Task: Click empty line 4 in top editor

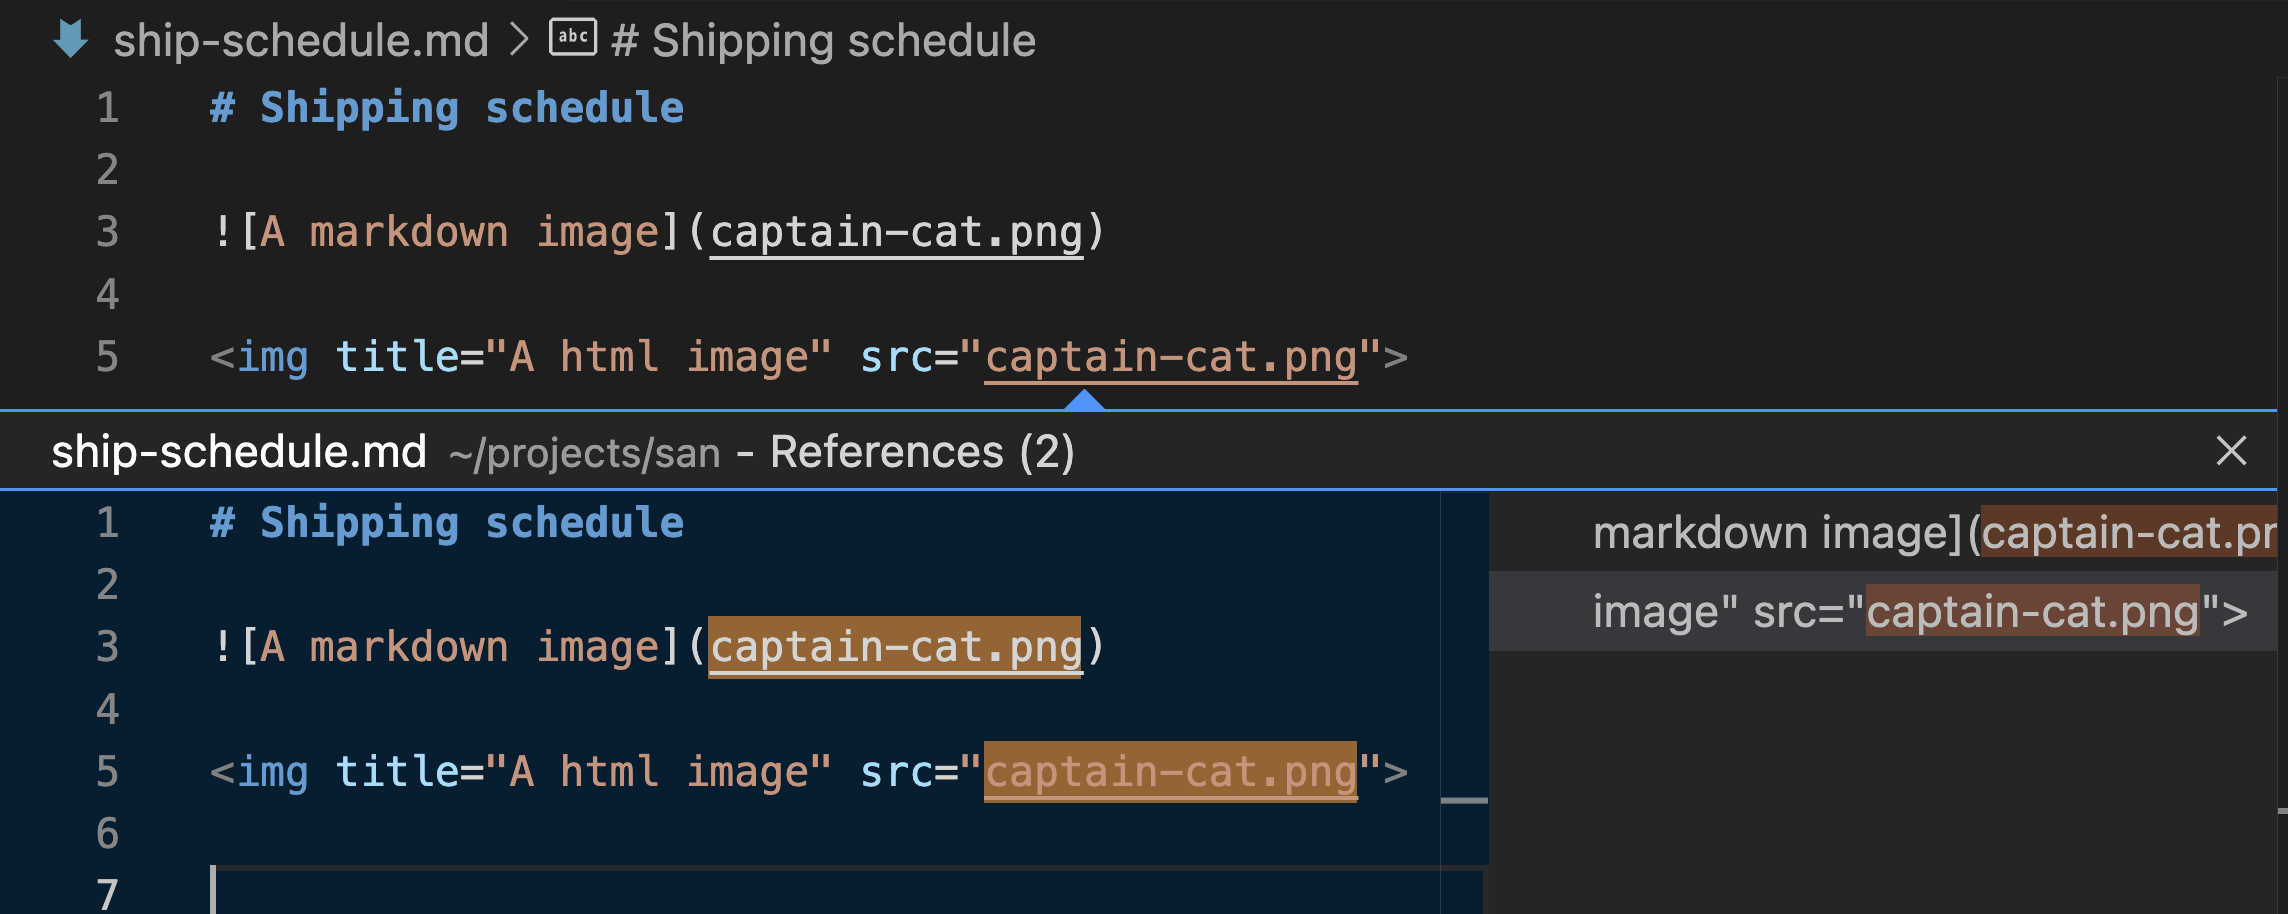Action: coord(400,294)
